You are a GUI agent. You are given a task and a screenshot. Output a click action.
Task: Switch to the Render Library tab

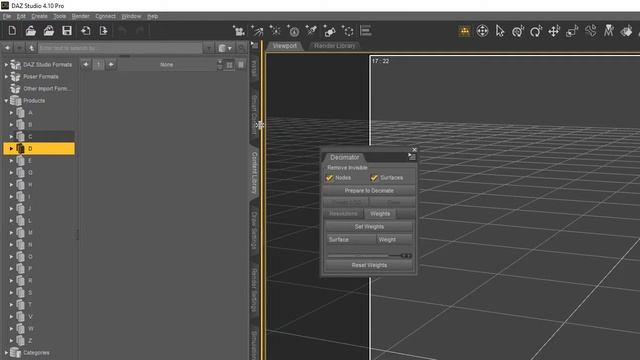[x=335, y=46]
